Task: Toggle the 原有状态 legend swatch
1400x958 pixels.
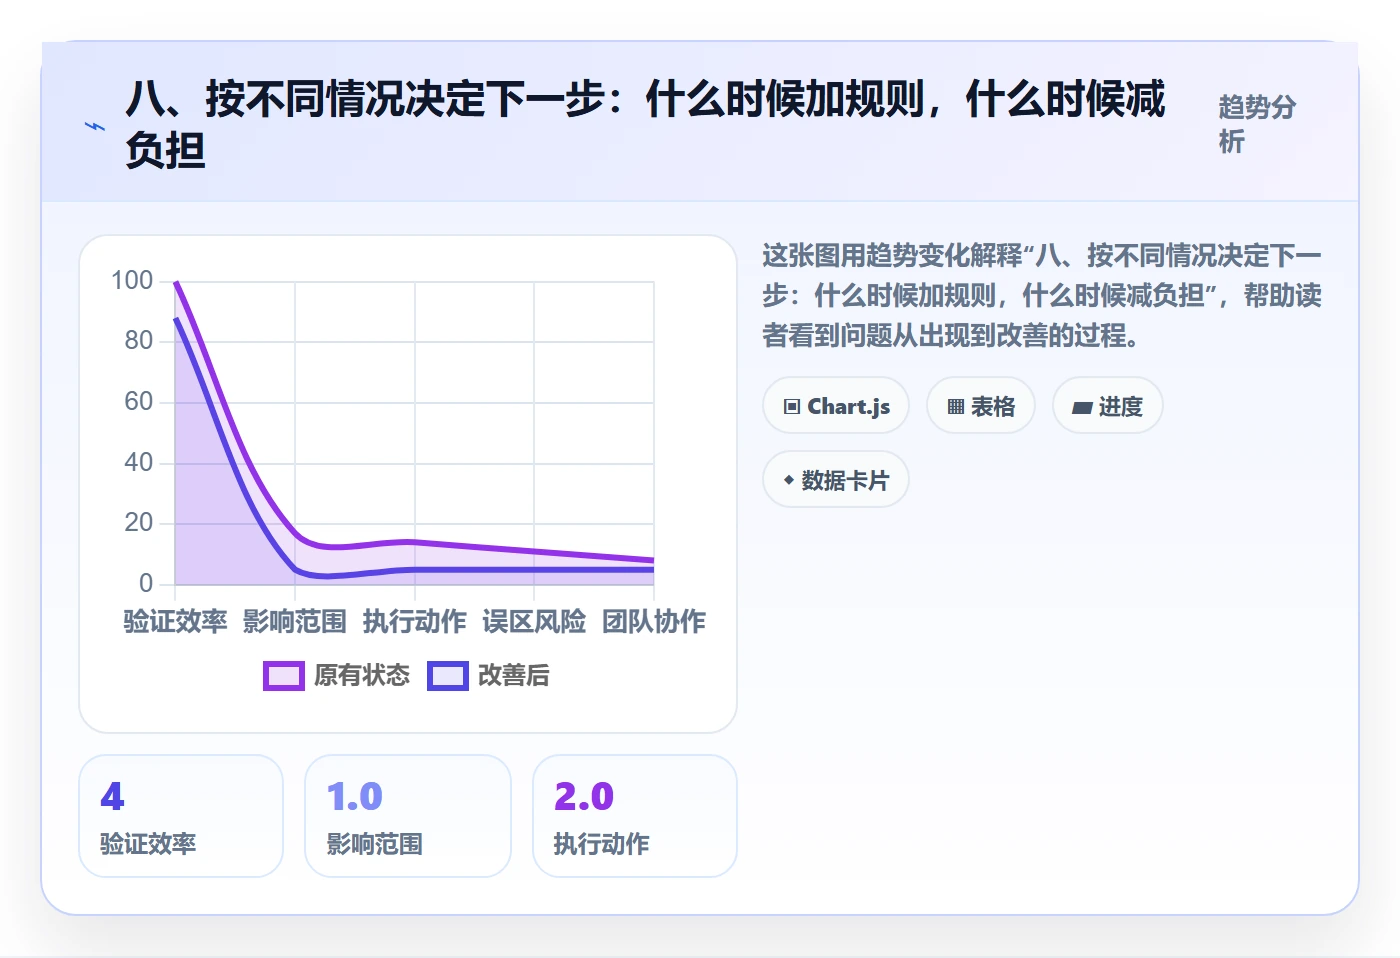Action: [x=284, y=676]
